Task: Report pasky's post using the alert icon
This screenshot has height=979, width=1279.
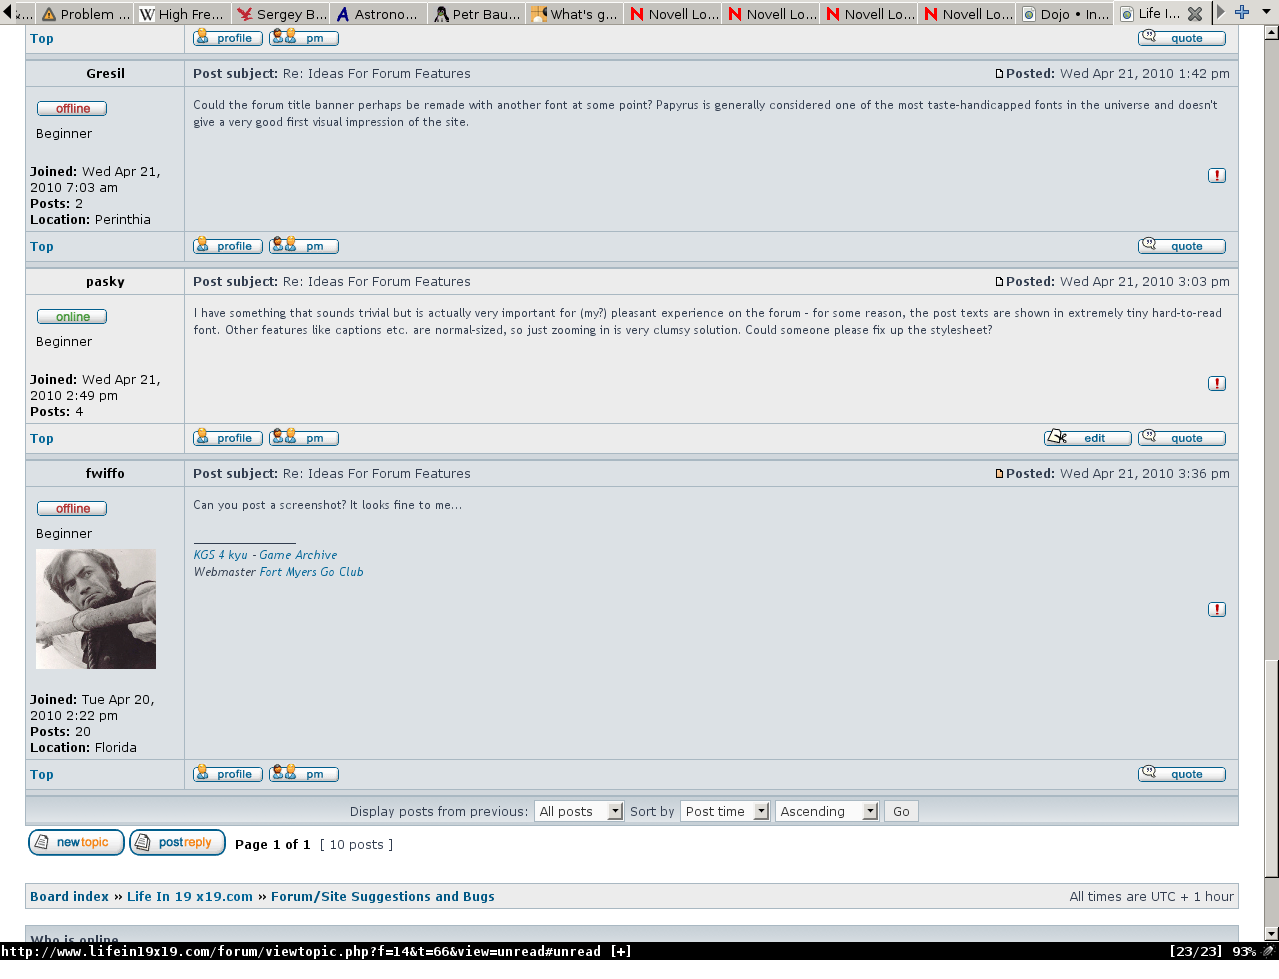Action: tap(1216, 383)
